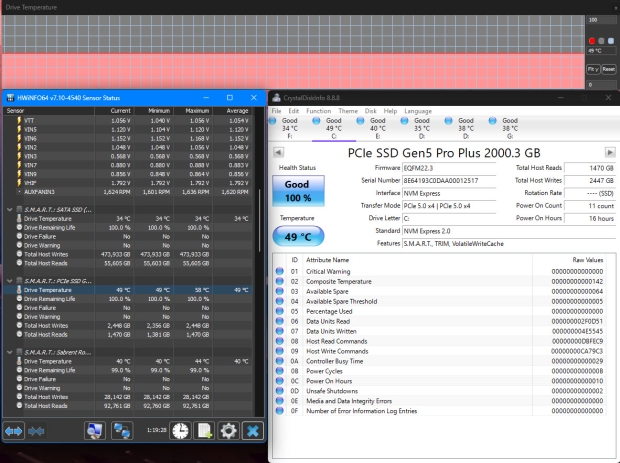
Task: Select the Percentage Used attribute row
Action: coord(439,312)
